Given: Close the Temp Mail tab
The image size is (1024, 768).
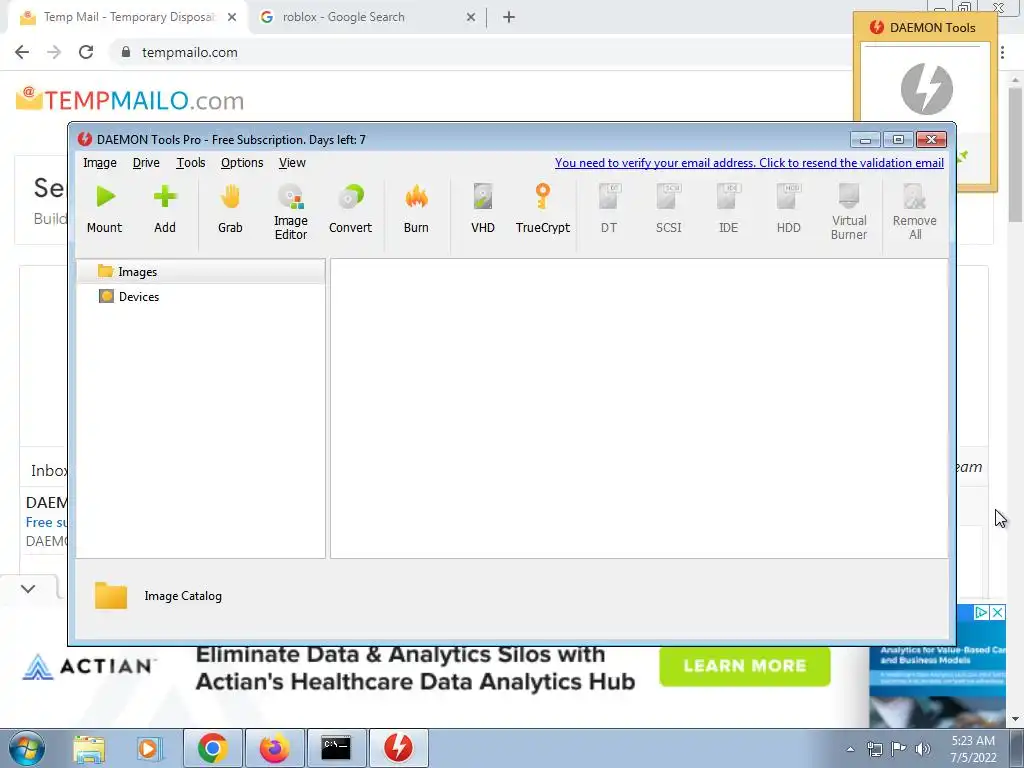Looking at the screenshot, I should click(x=232, y=17).
